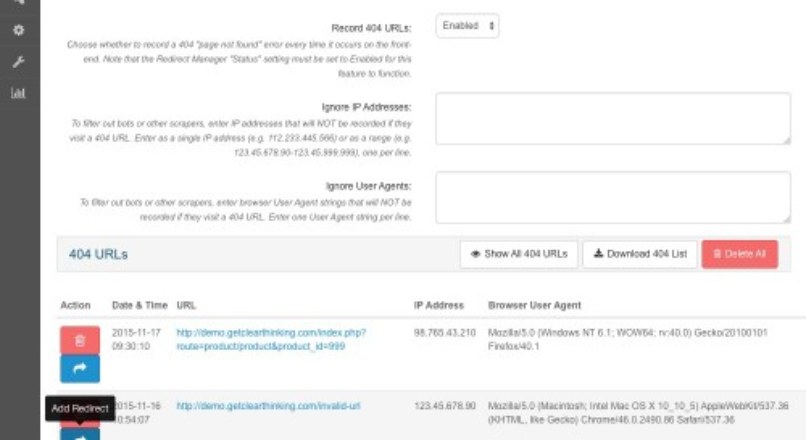Click the Show All 404 URLs button
This screenshot has width=806, height=440.
click(518, 254)
